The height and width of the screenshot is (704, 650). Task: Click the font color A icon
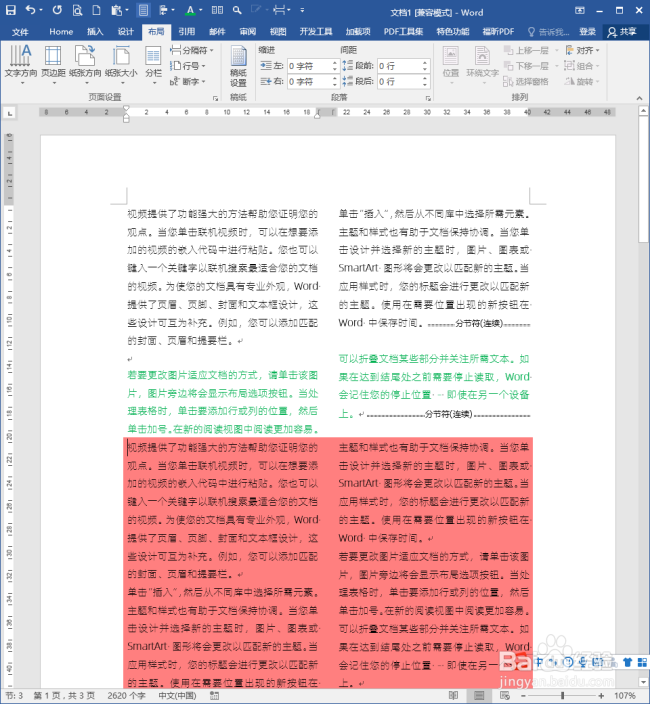(191, 10)
